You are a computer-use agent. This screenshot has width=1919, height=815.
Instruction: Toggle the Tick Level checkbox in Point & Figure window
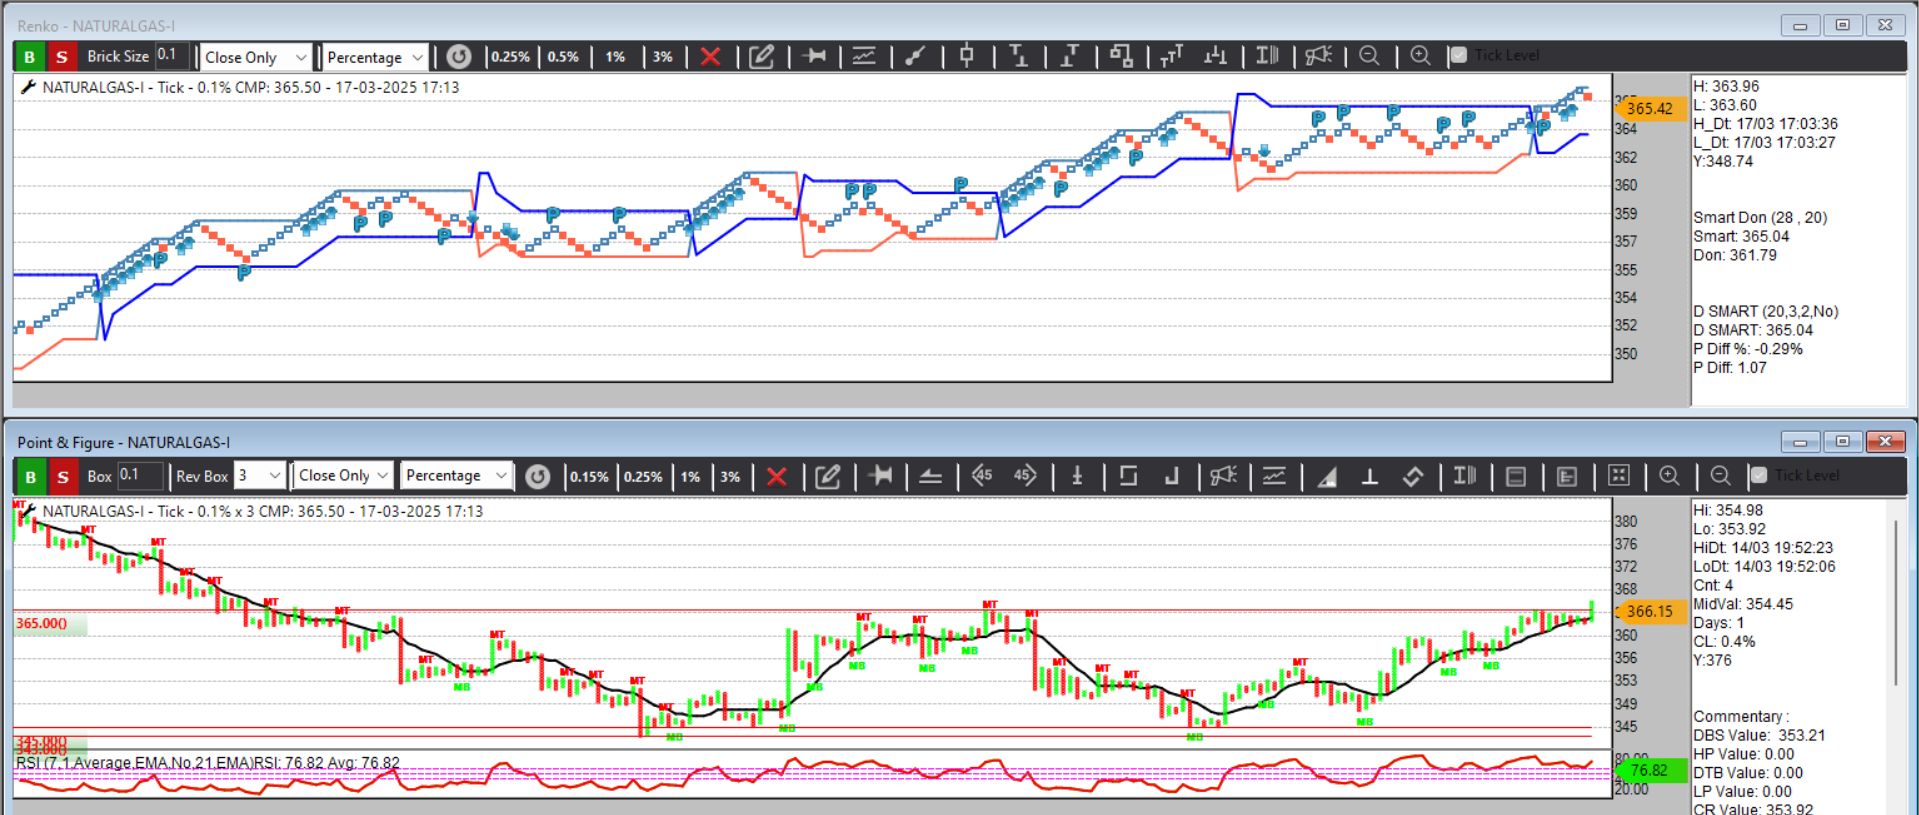coord(1759,475)
